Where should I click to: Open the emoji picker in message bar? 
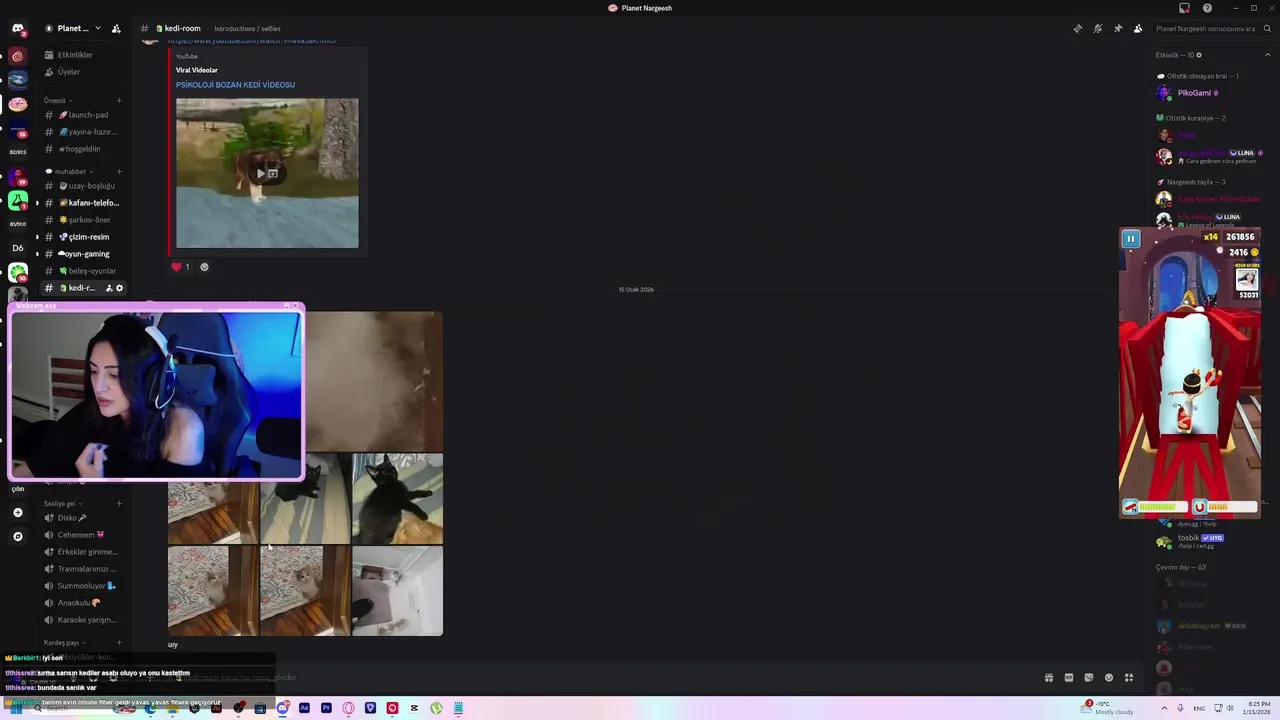[x=1108, y=678]
